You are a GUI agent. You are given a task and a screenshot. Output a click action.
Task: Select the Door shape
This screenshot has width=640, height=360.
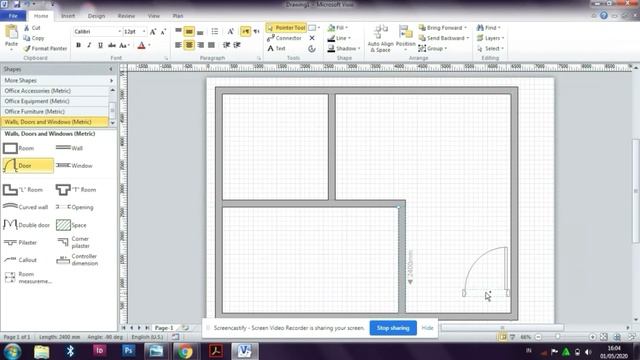[28, 165]
